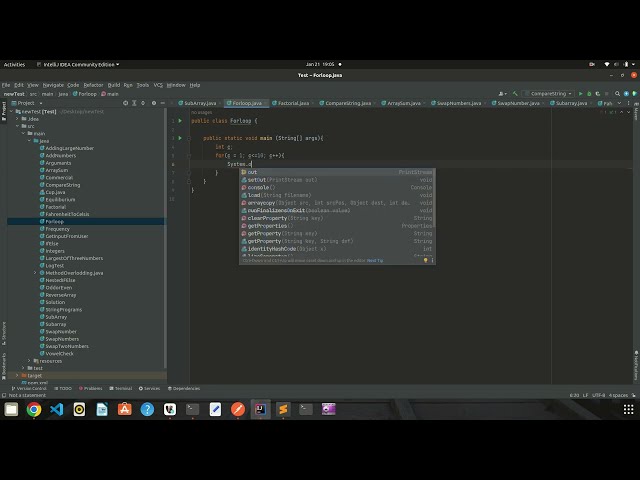This screenshot has height=480, width=640.
Task: Click IDE updates icon in top toolbar
Action: click(626, 93)
